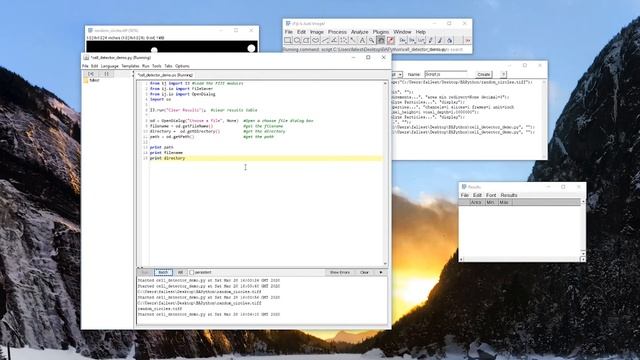The image size is (640, 360).
Task: Open the Help menu in Fiji
Action: [x=421, y=32]
